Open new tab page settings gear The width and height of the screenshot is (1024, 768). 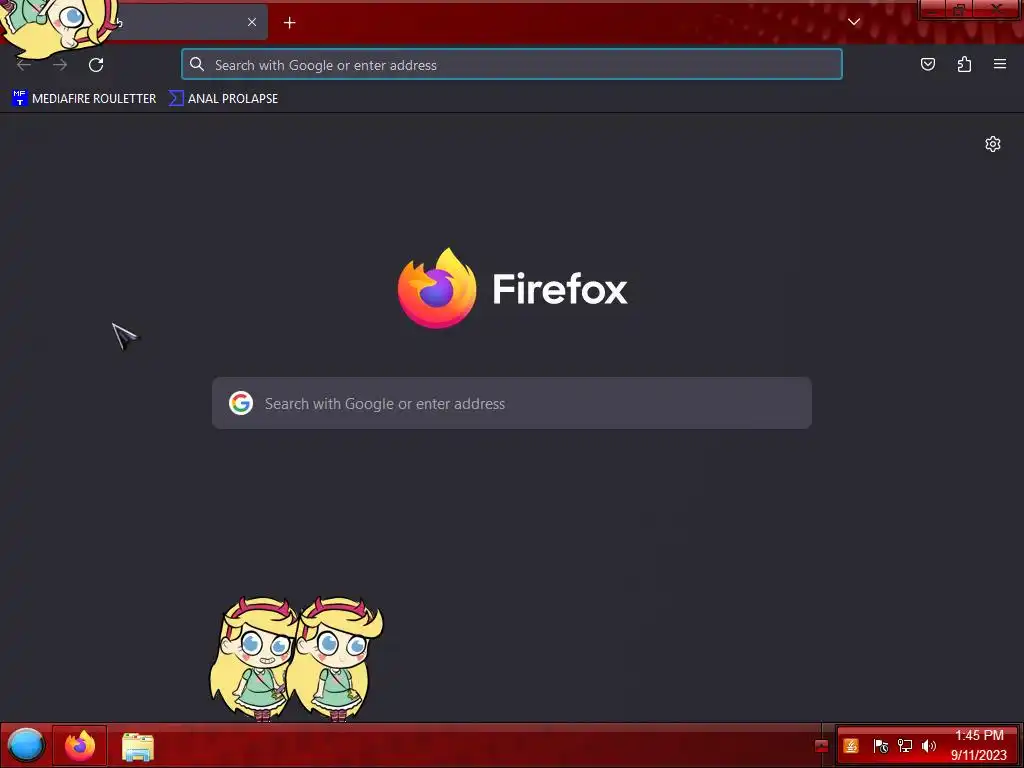(x=993, y=144)
